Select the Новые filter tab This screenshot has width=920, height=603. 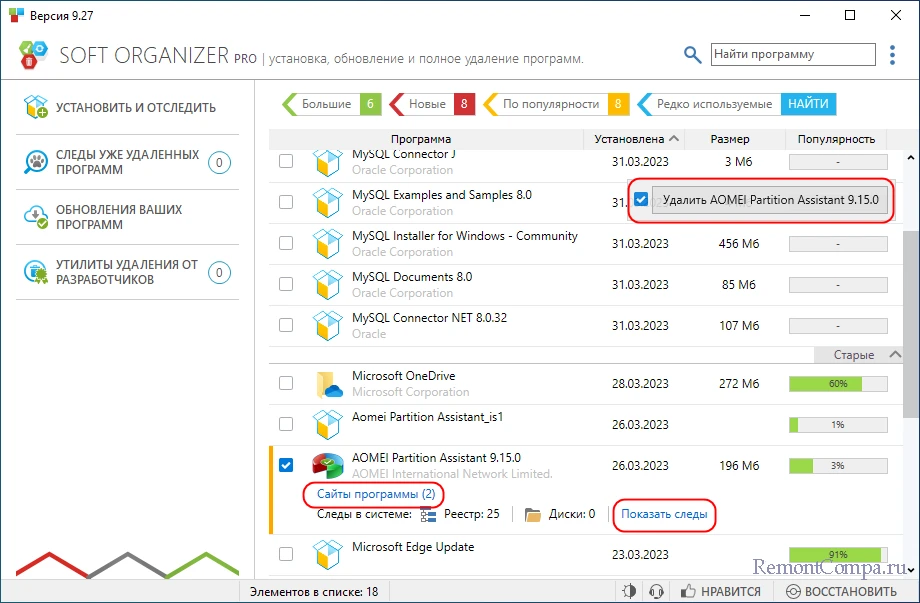tap(432, 104)
